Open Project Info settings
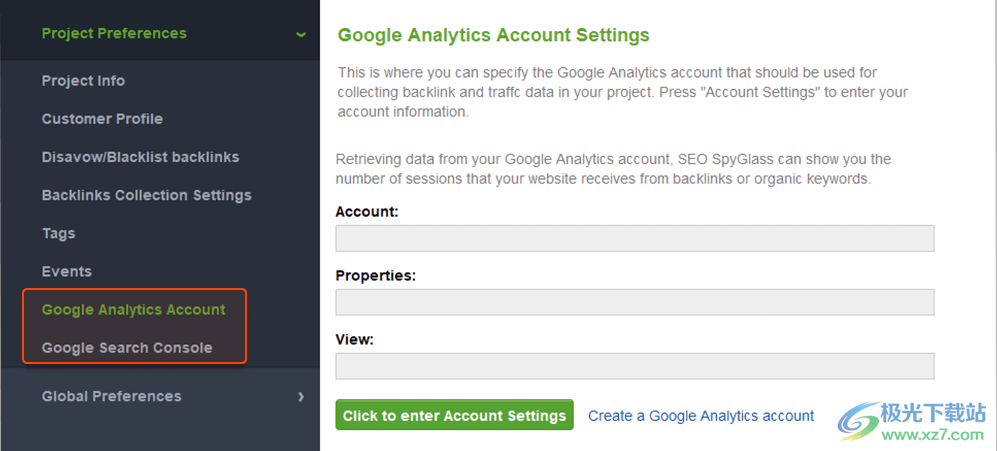The width and height of the screenshot is (997, 451). point(83,81)
